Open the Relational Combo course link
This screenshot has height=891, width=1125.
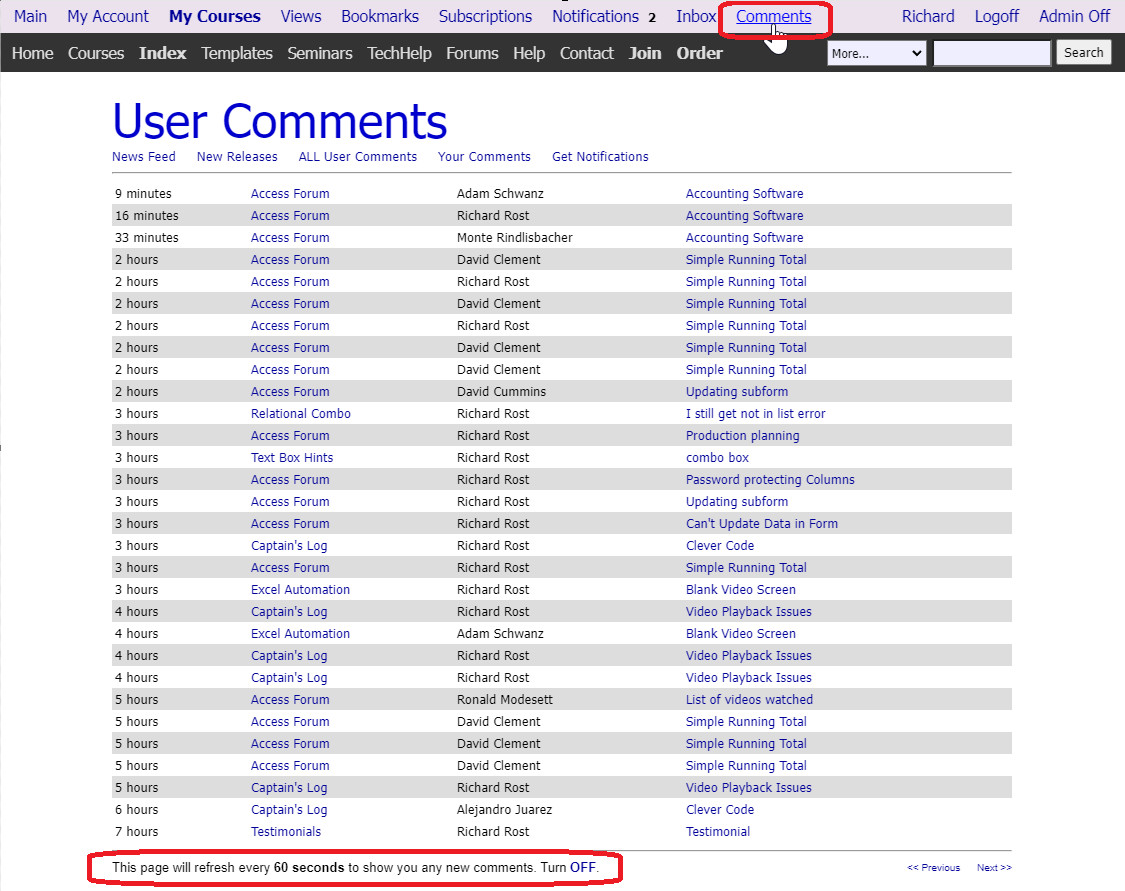tap(300, 413)
